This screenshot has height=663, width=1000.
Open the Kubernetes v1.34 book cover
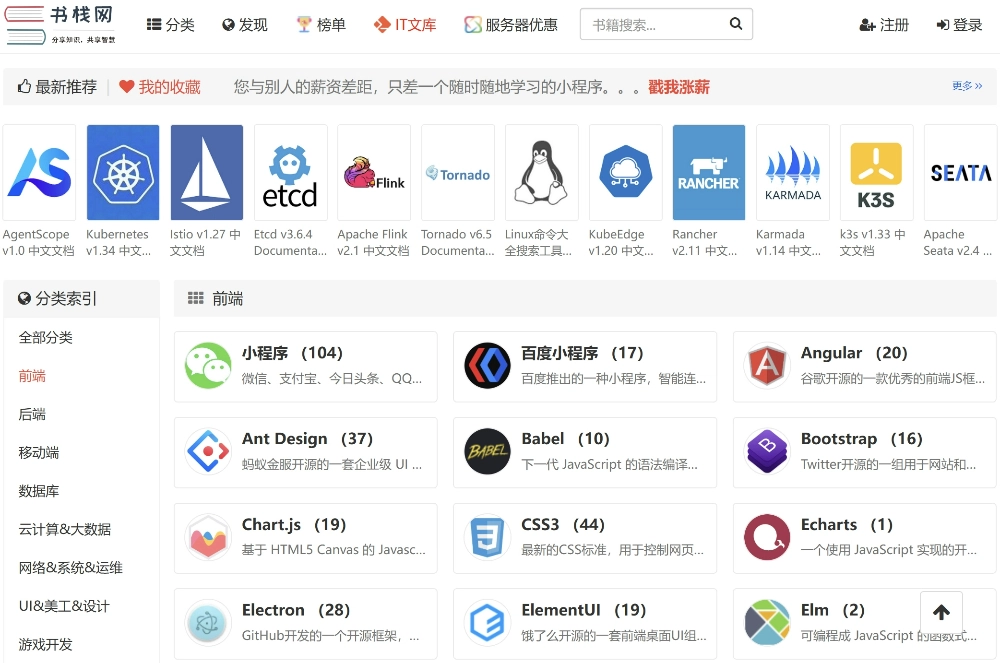pos(123,172)
